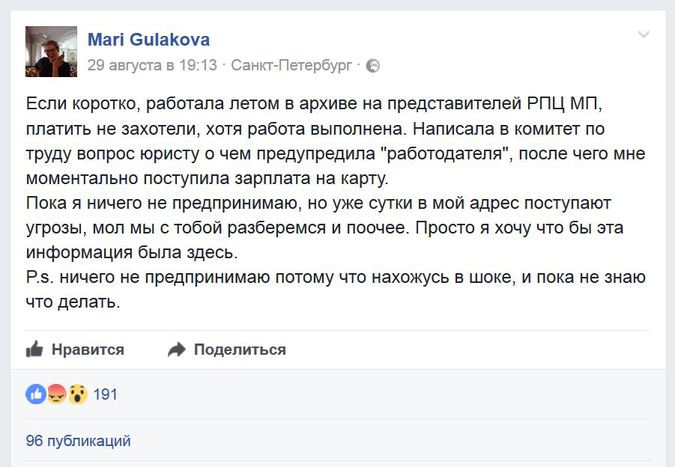
Task: Click the blue Like reaction emoji
Action: pos(36,394)
